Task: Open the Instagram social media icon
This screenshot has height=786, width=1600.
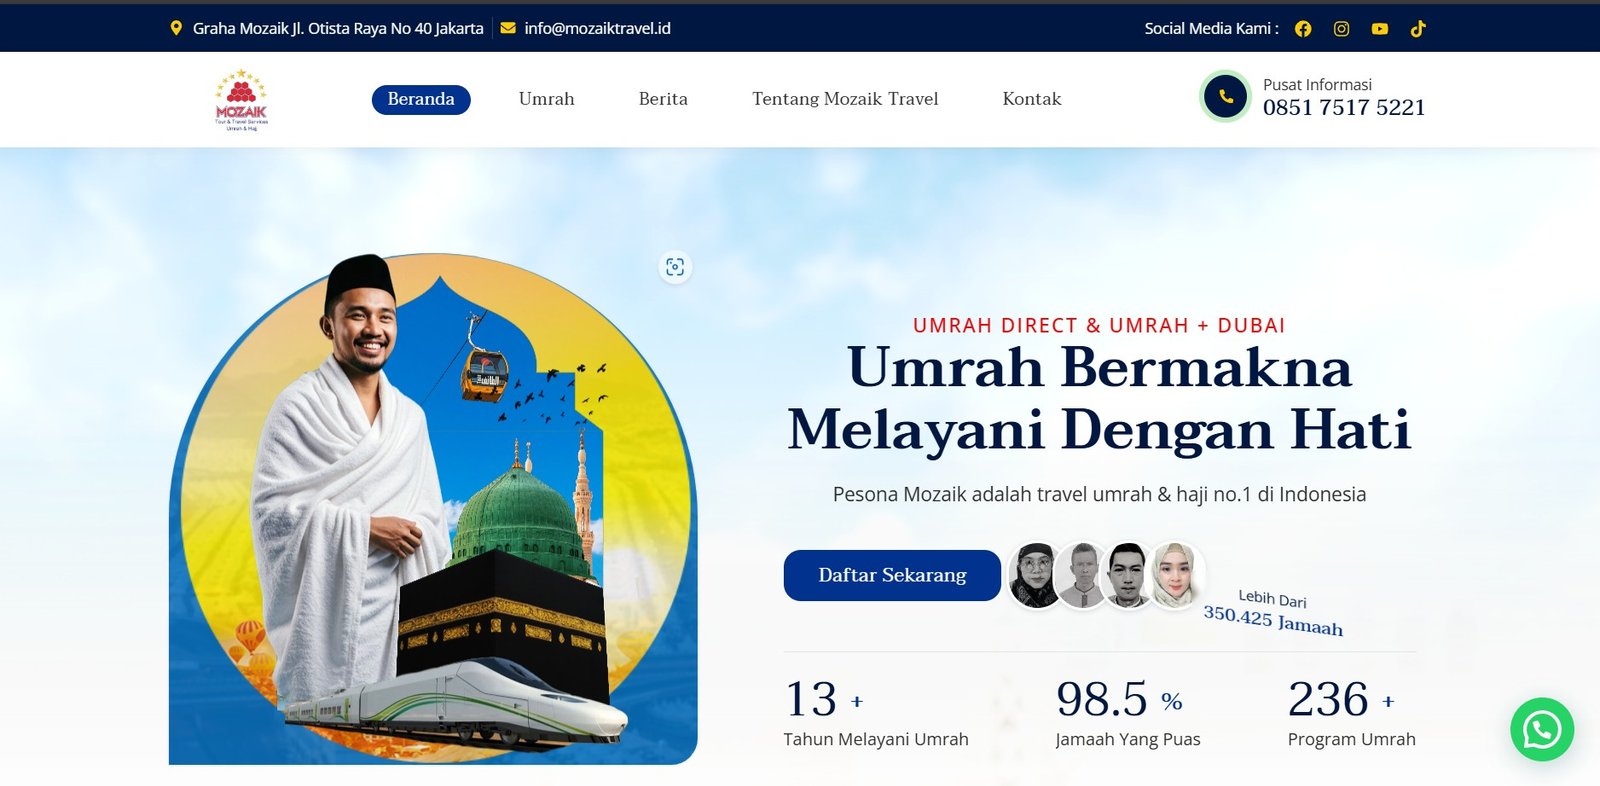Action: [x=1342, y=29]
